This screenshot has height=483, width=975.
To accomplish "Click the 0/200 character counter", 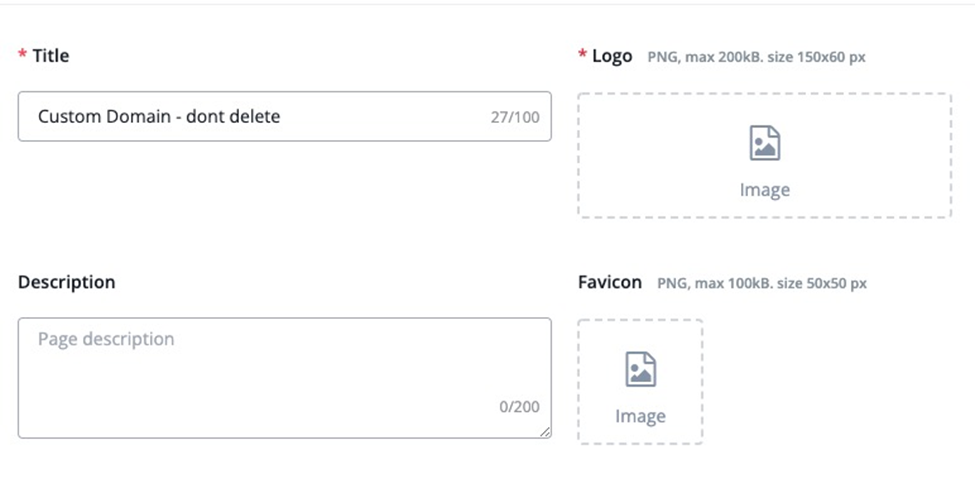I will point(519,407).
